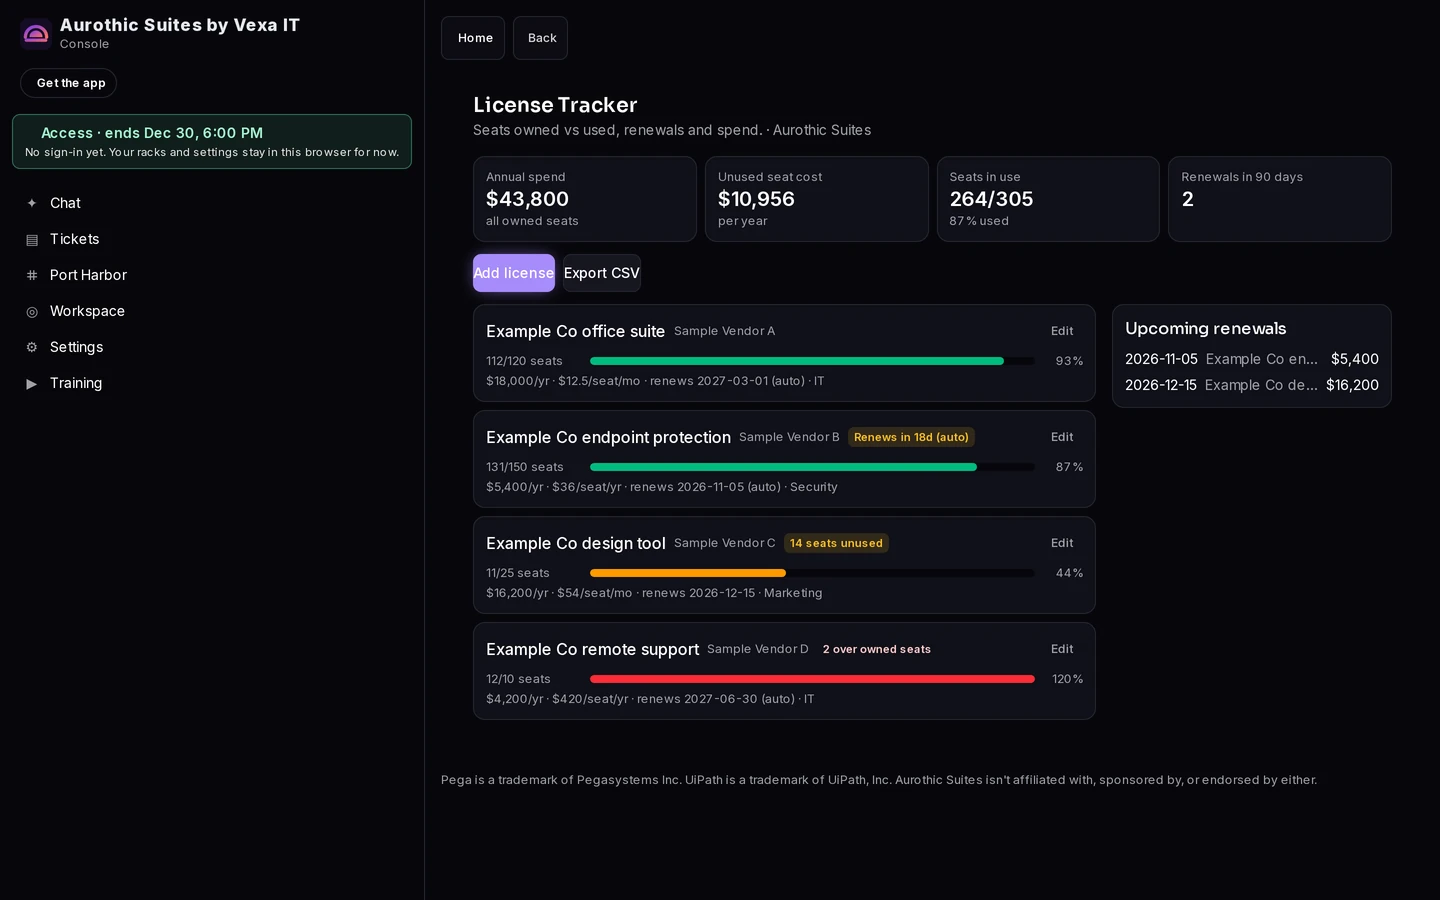The height and width of the screenshot is (900, 1440).
Task: Click the Workspace circle icon
Action: [x=32, y=311]
